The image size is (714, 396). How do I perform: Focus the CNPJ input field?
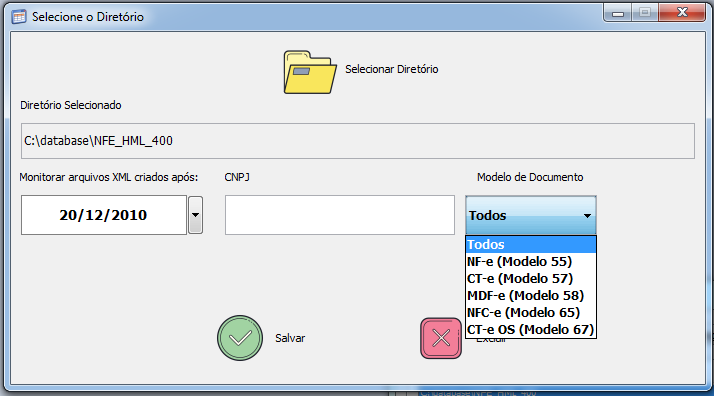[x=340, y=215]
